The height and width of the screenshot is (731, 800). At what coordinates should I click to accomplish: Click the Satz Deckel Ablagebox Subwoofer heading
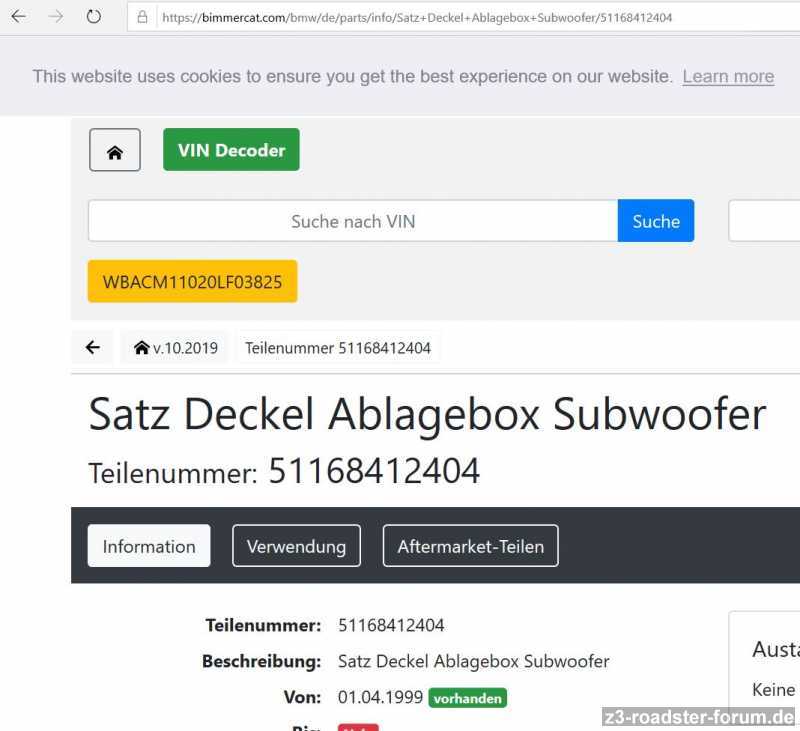[427, 413]
